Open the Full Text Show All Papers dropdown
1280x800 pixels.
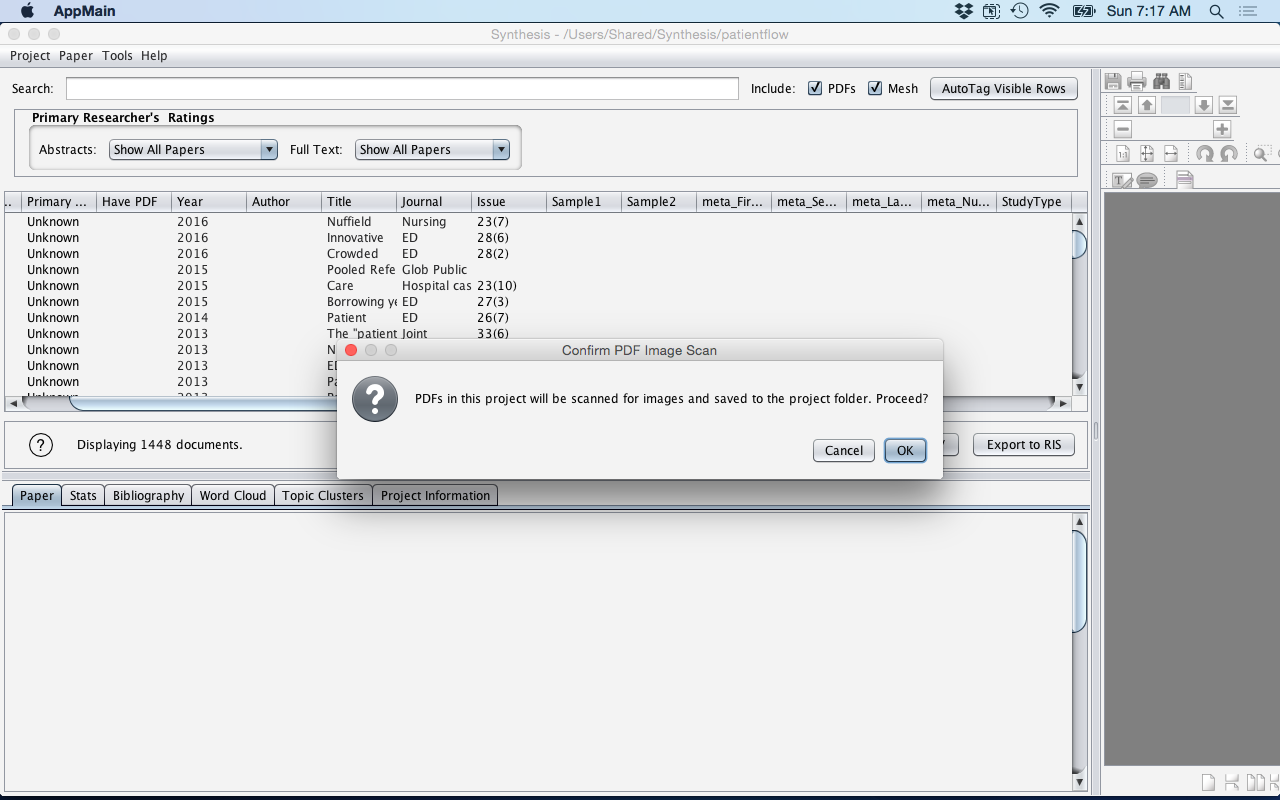coord(432,149)
